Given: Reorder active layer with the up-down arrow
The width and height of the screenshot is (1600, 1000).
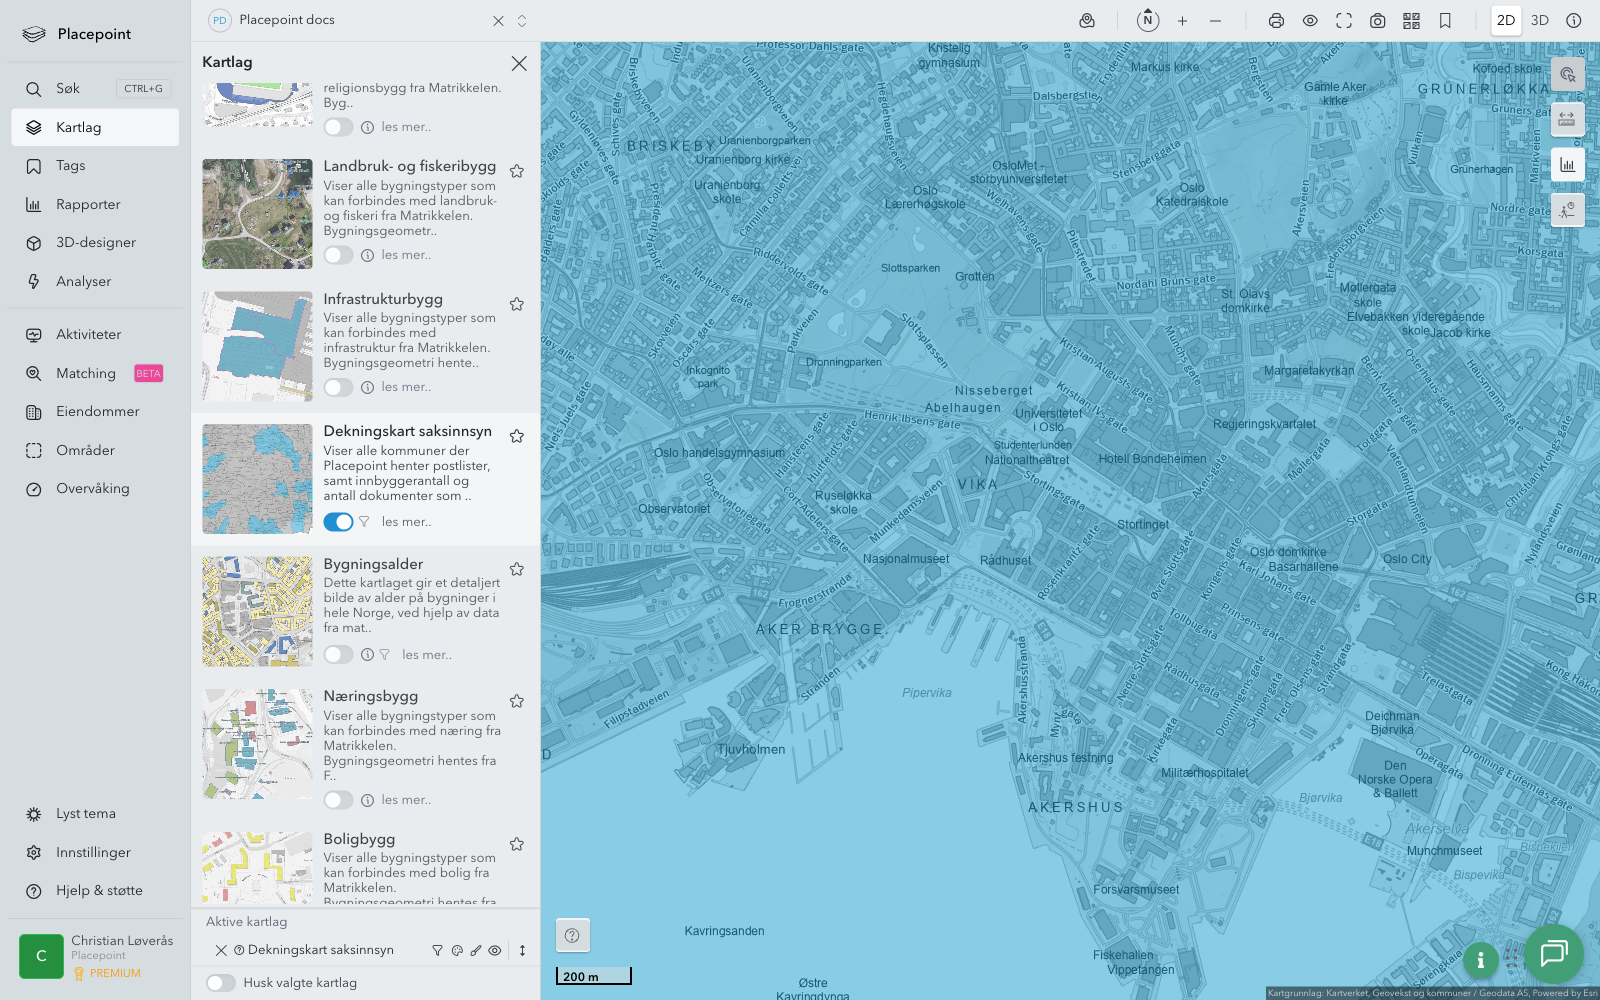Looking at the screenshot, I should 522,951.
